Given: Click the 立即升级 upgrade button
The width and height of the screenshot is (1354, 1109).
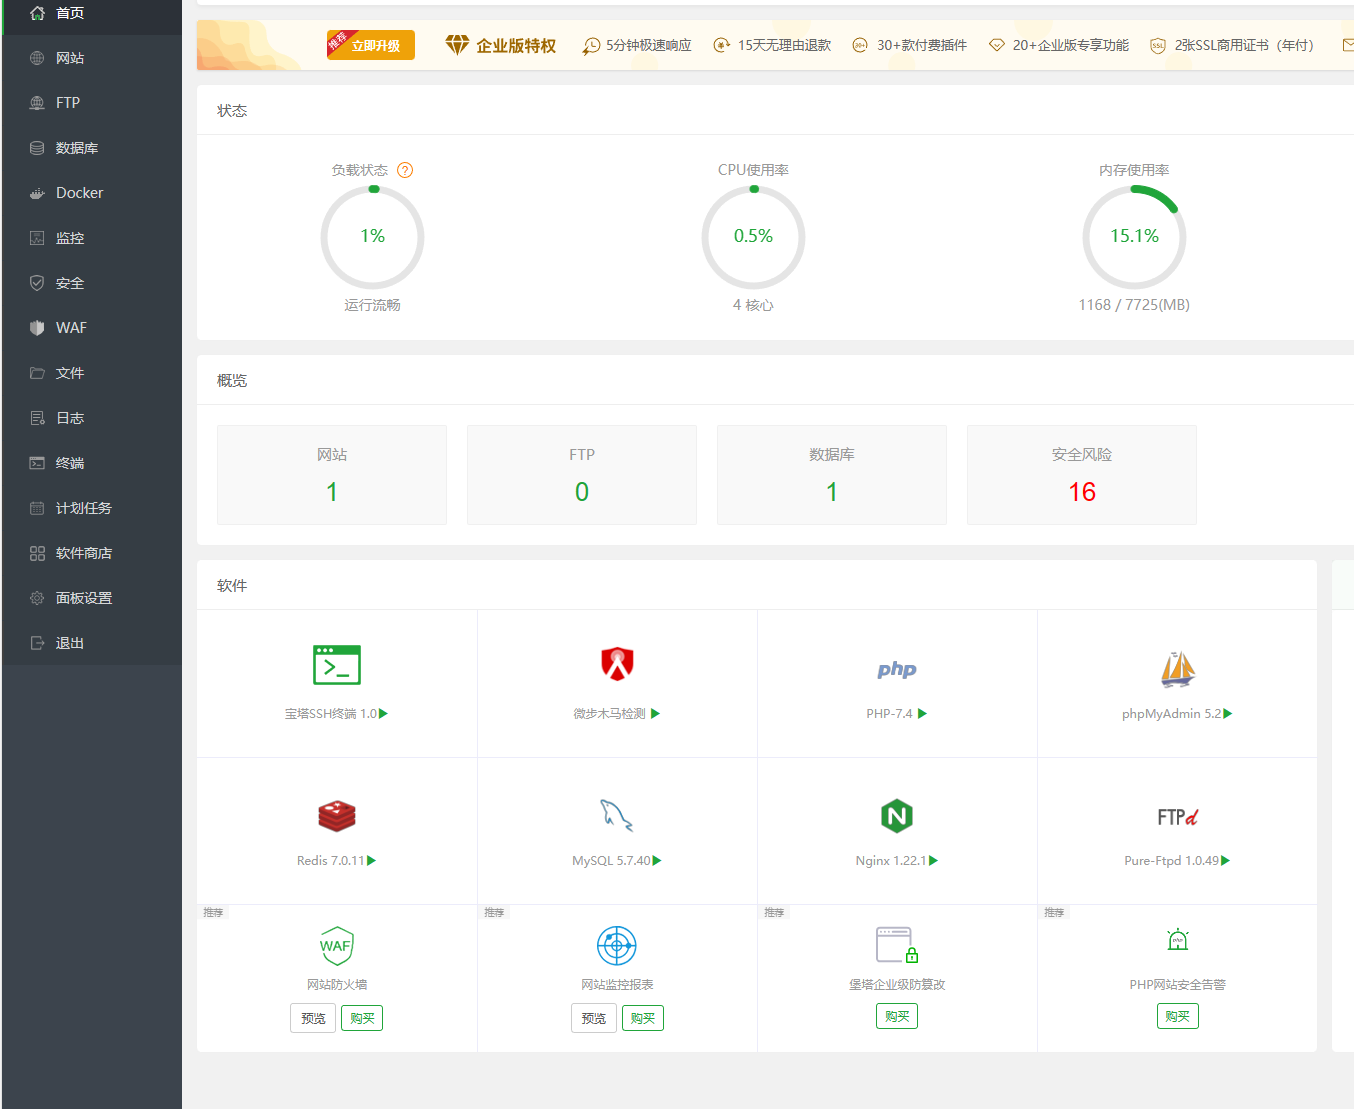Looking at the screenshot, I should (x=371, y=45).
